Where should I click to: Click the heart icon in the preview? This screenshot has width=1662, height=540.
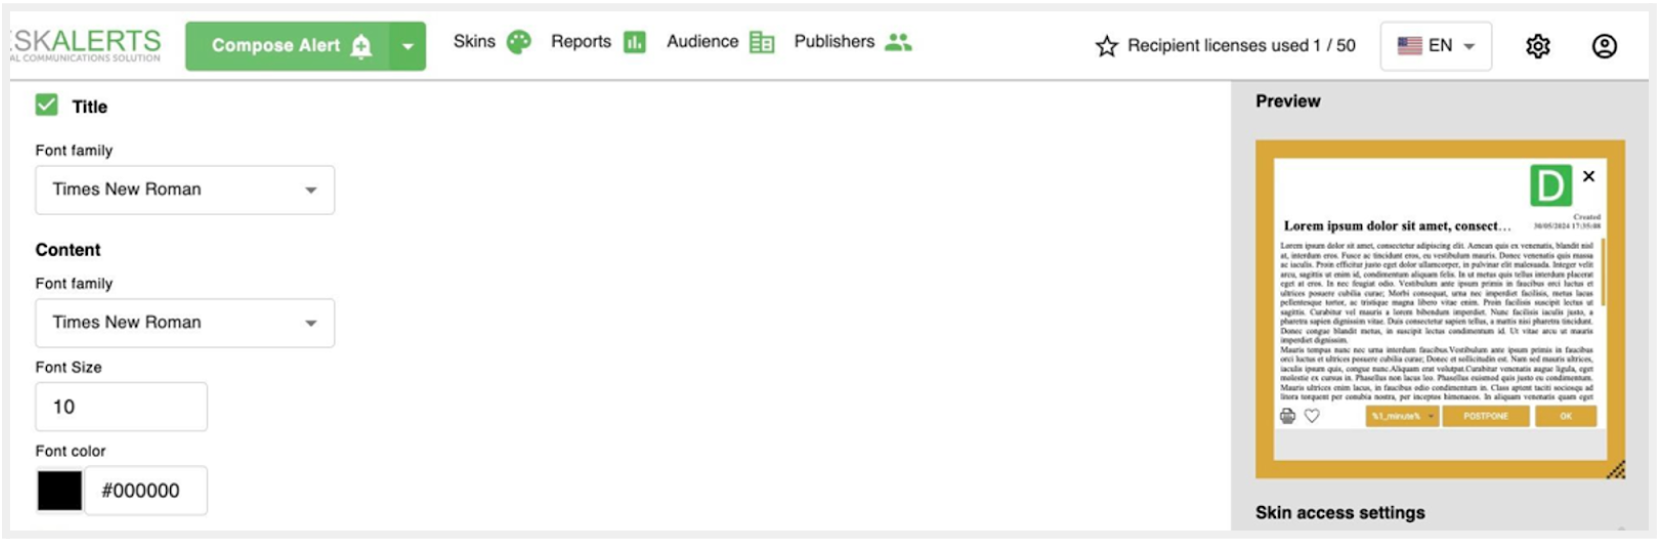[x=1312, y=416]
